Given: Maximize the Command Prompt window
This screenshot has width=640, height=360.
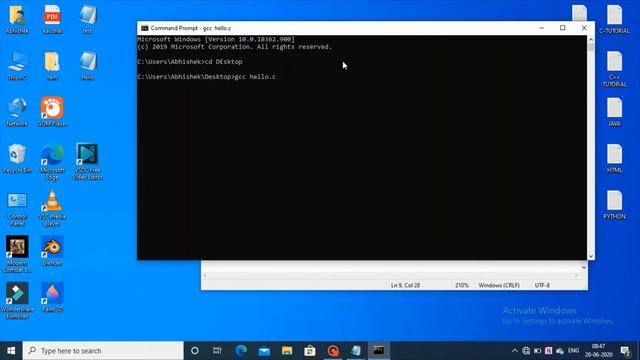Looking at the screenshot, I should (x=563, y=28).
